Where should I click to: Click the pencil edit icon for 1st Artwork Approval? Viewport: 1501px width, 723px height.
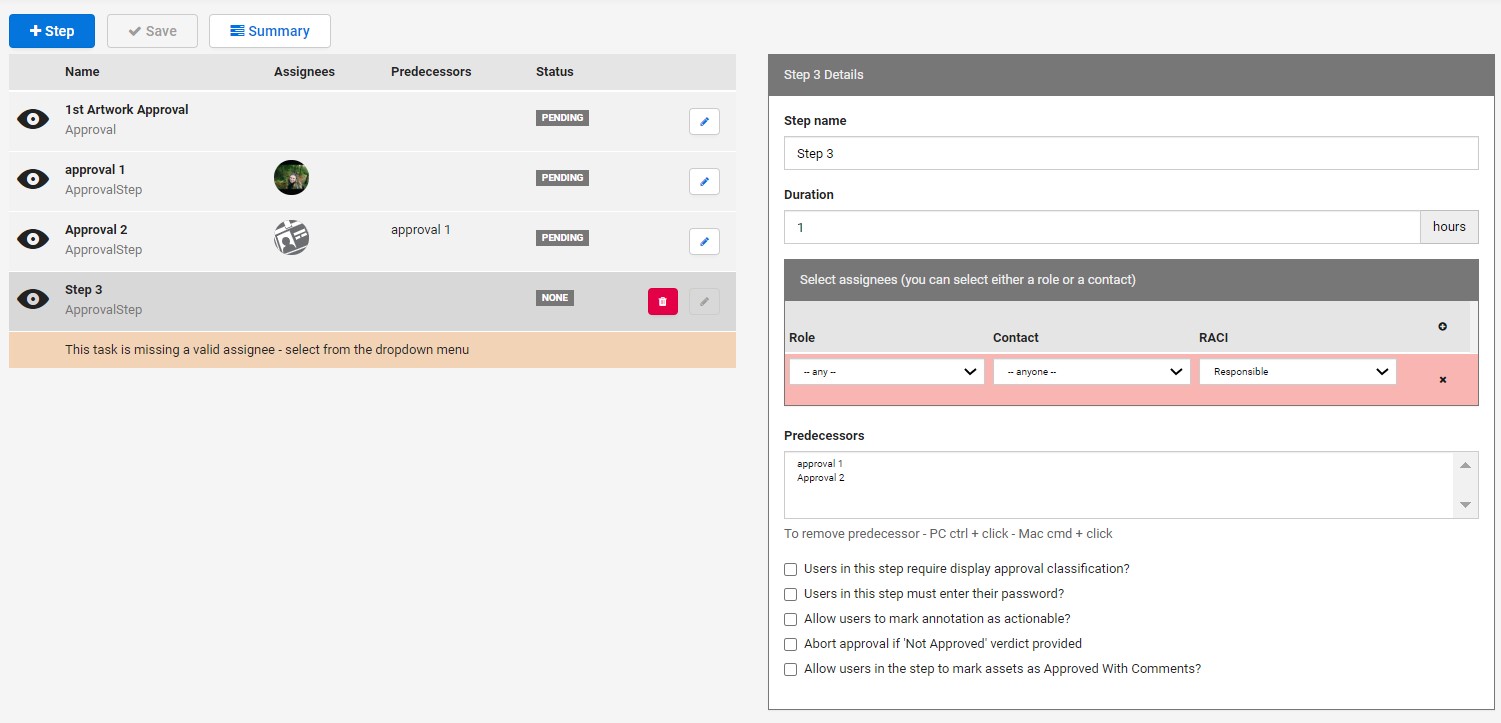pyautogui.click(x=704, y=121)
